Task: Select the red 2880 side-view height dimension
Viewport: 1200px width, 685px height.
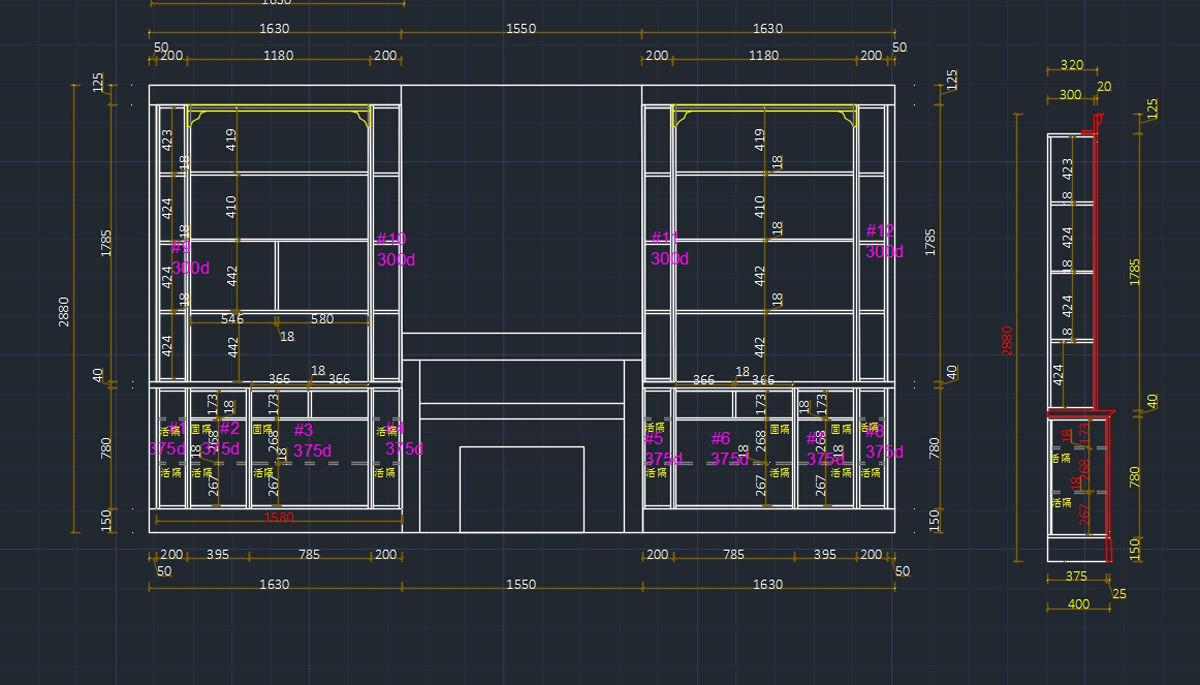Action: point(1007,340)
